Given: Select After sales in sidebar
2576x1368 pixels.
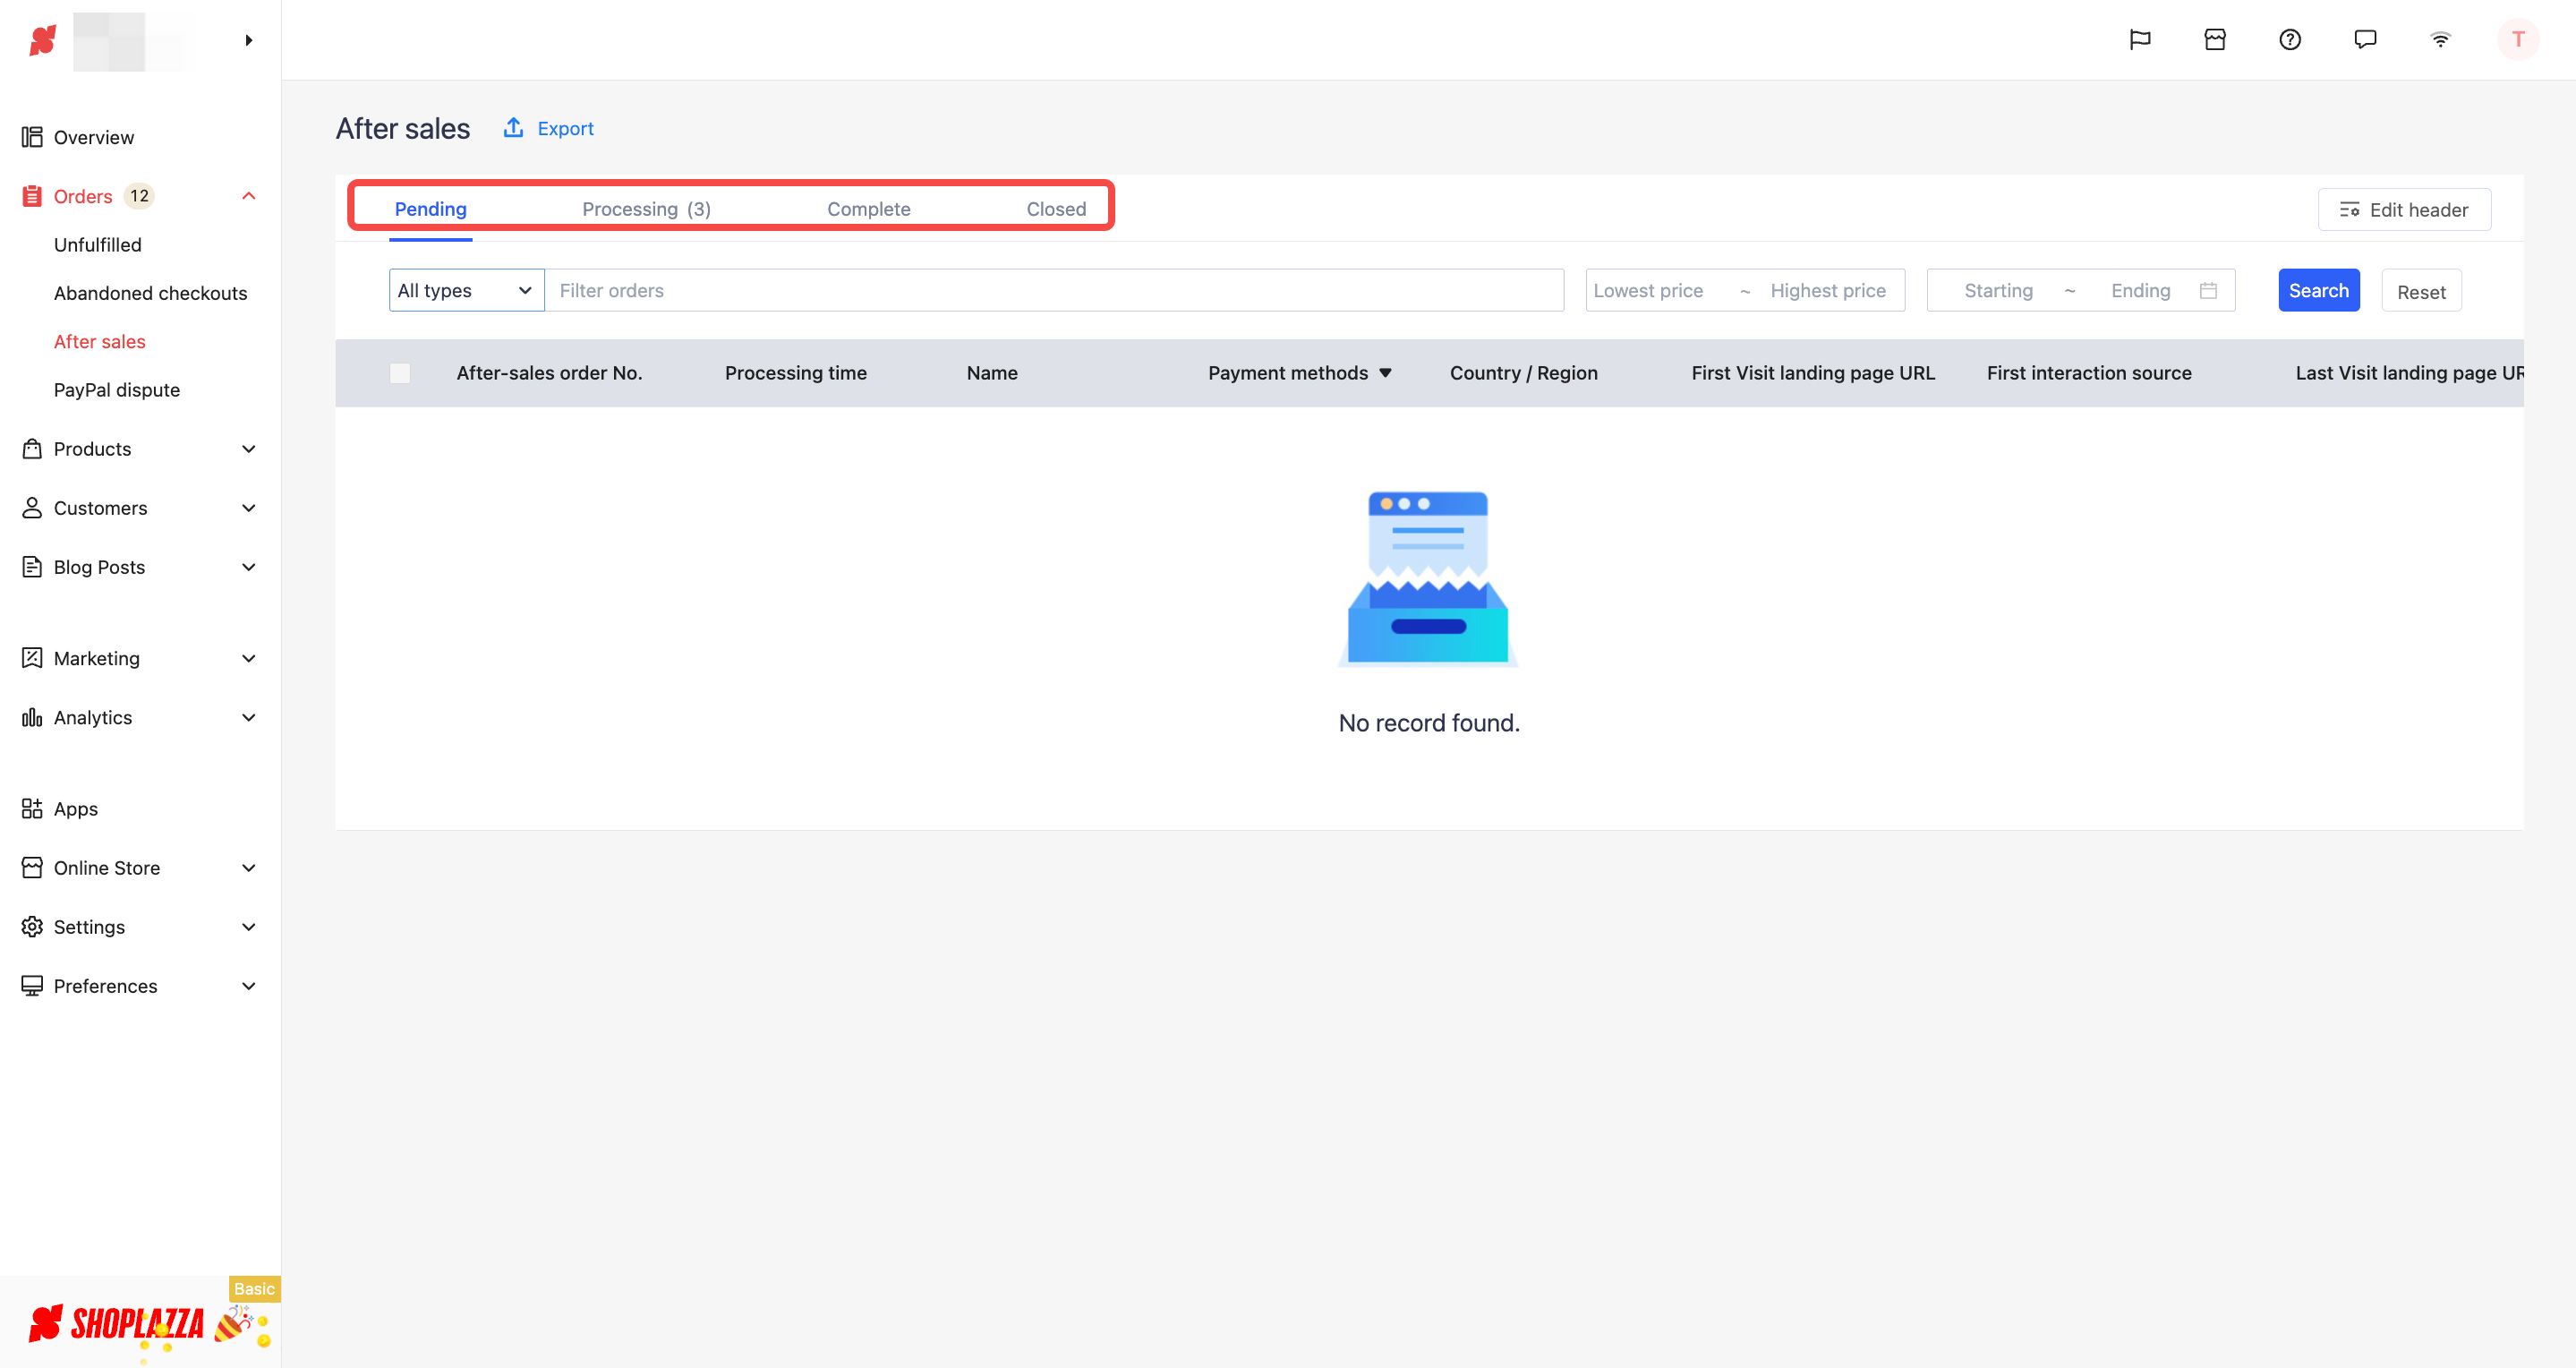Looking at the screenshot, I should (x=99, y=341).
